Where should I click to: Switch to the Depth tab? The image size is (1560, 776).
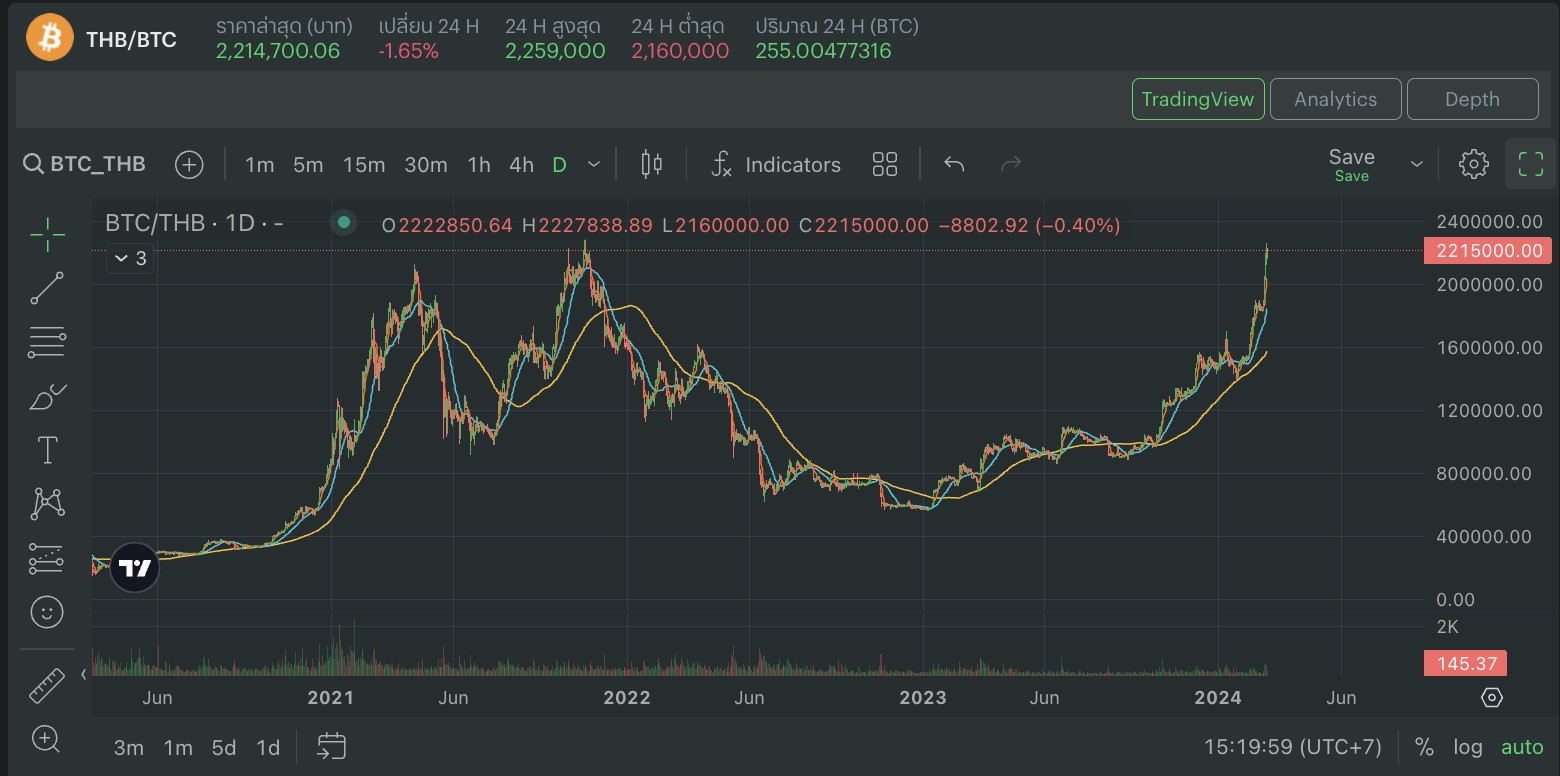(x=1472, y=99)
